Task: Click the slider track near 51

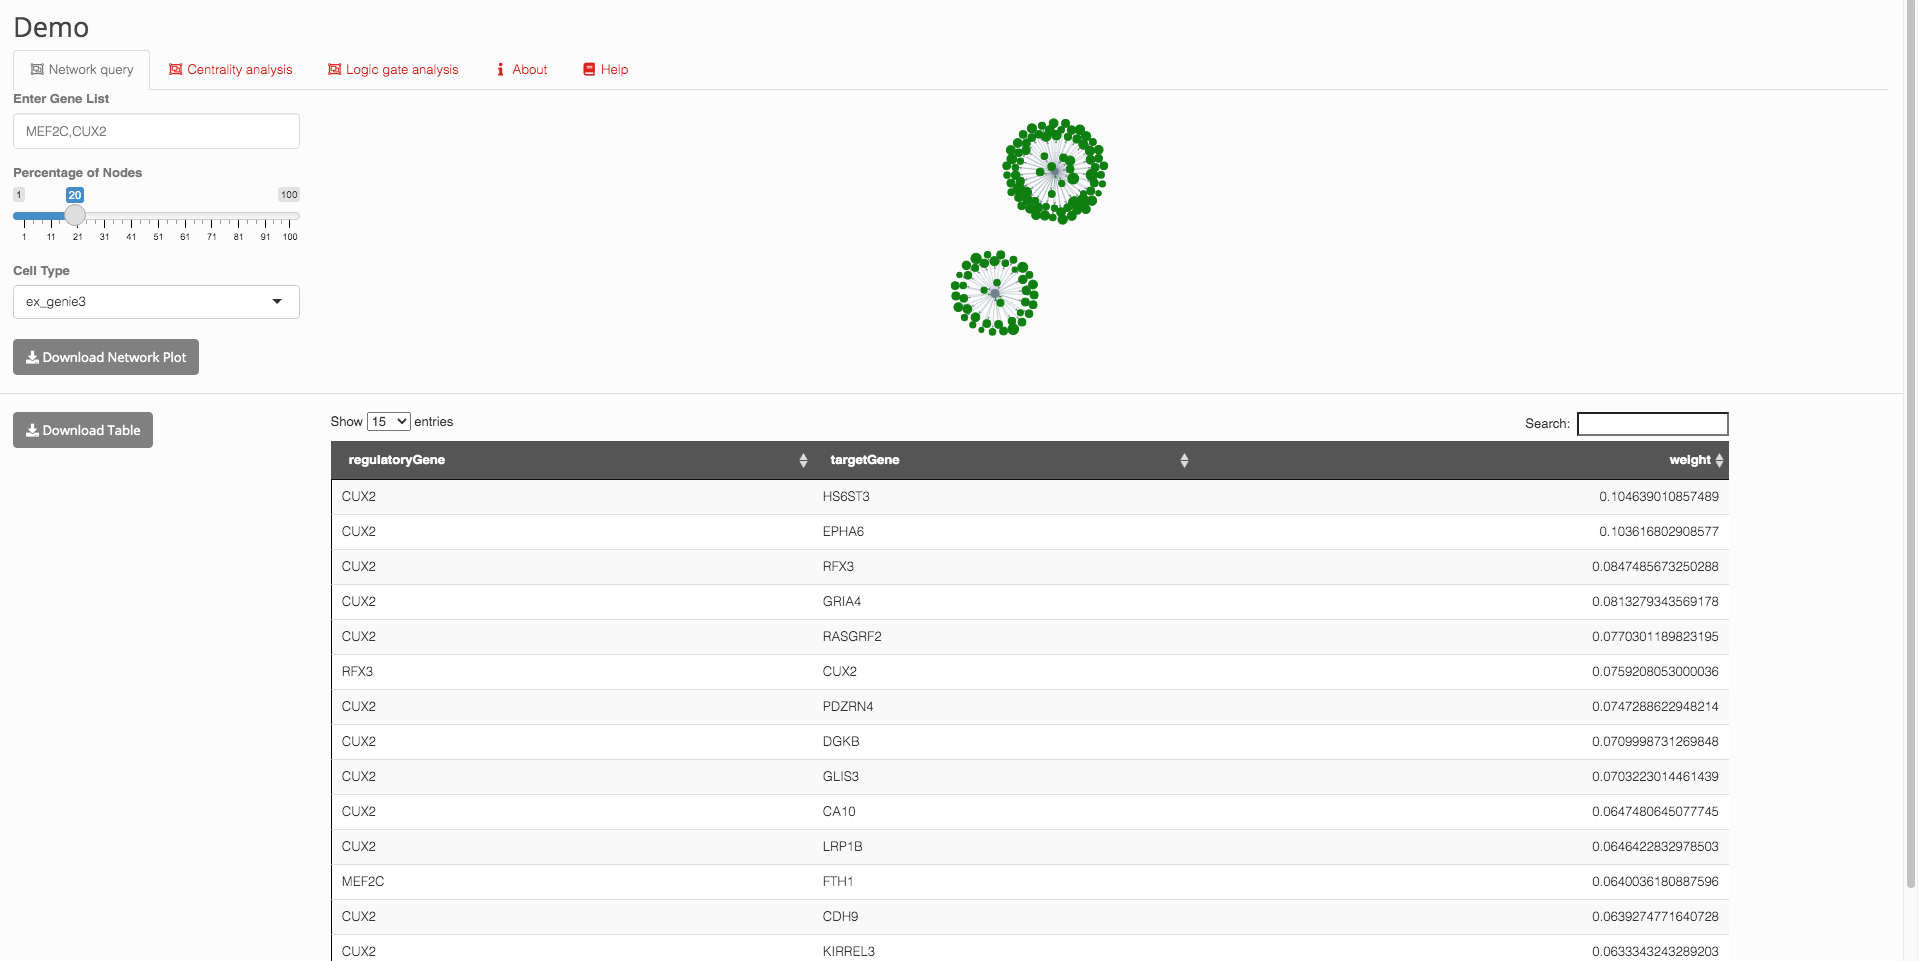Action: (158, 216)
